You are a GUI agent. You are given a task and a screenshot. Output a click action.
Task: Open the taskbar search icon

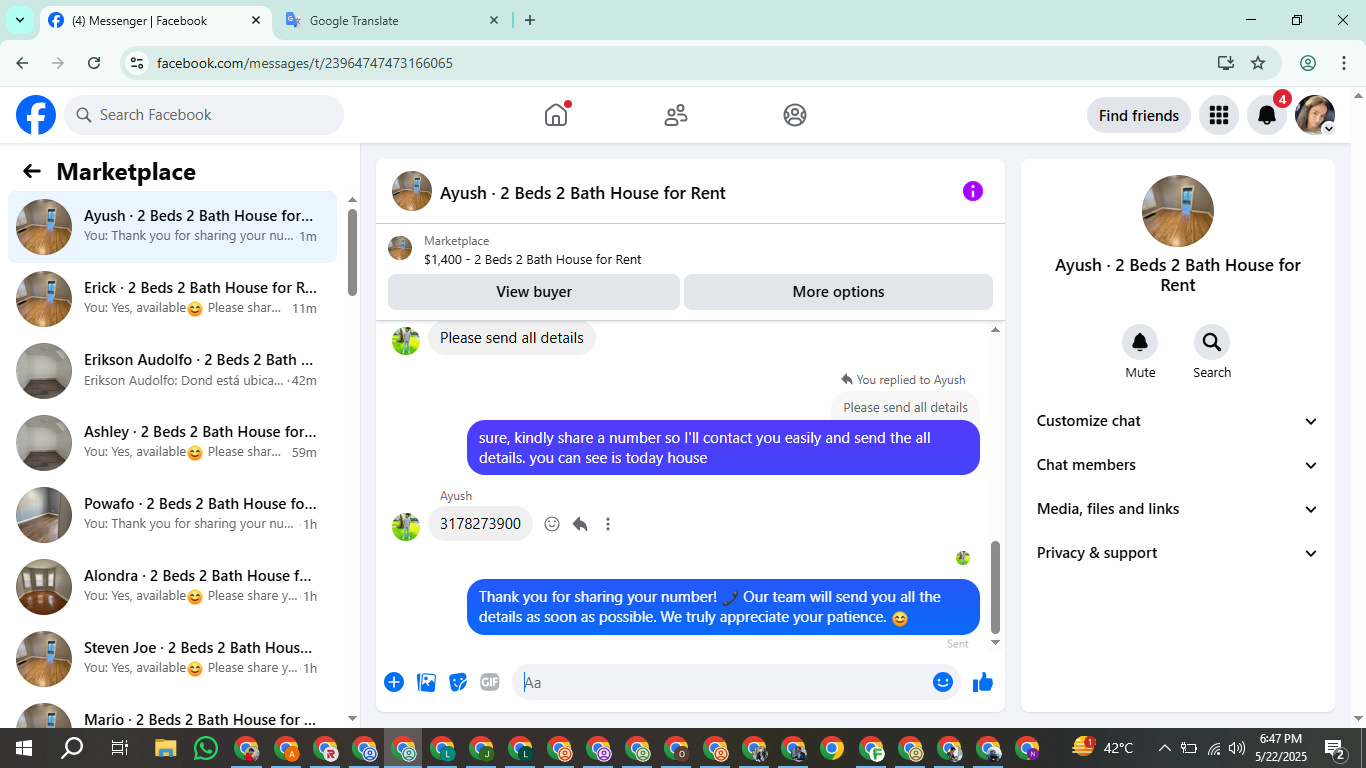point(72,748)
